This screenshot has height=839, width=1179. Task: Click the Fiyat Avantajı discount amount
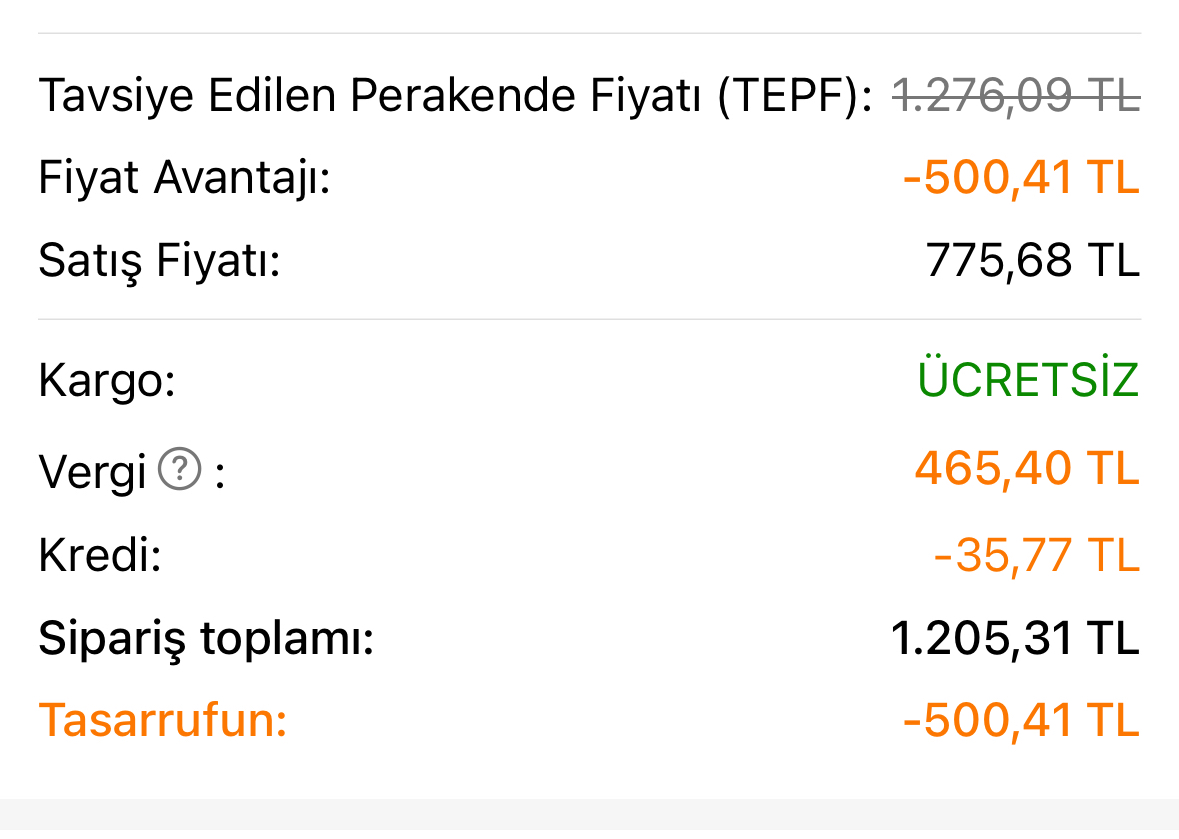click(1021, 179)
